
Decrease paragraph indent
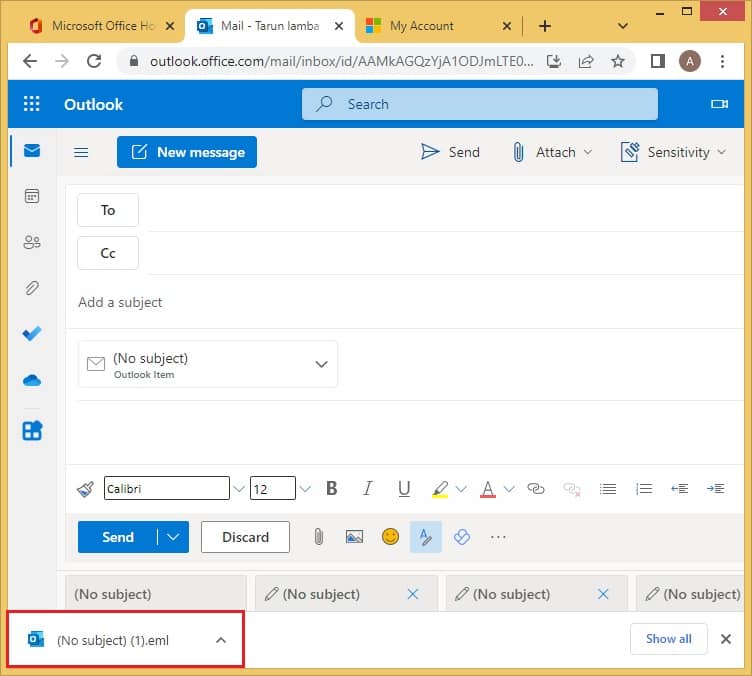[x=680, y=489]
